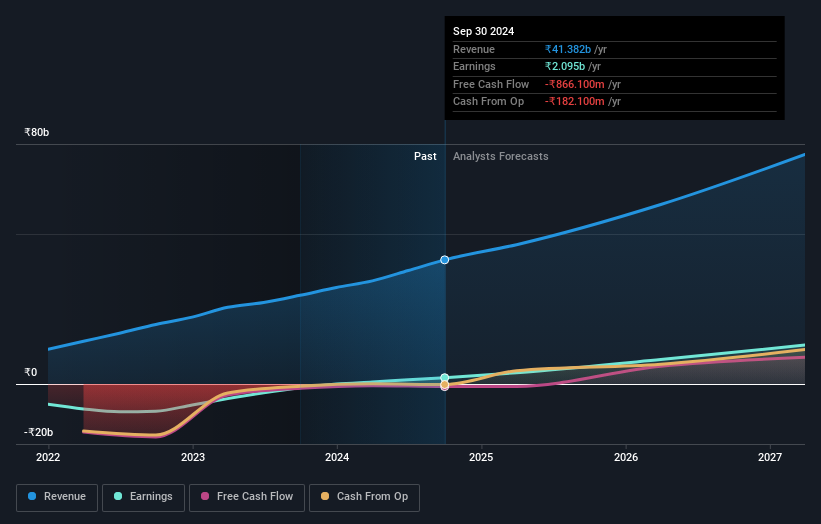
Task: Click the Revenue row label in tooltip
Action: [x=474, y=49]
